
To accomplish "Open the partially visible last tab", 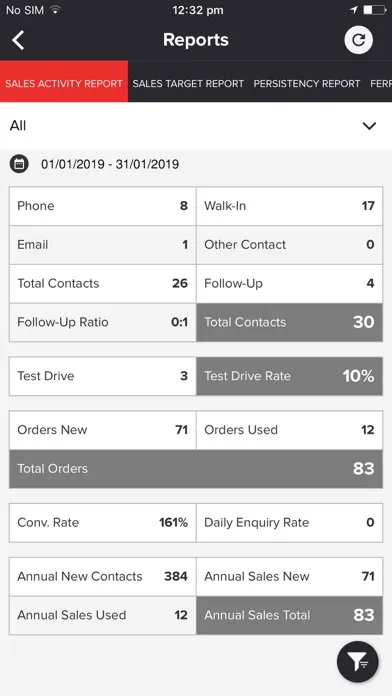I will coord(381,83).
